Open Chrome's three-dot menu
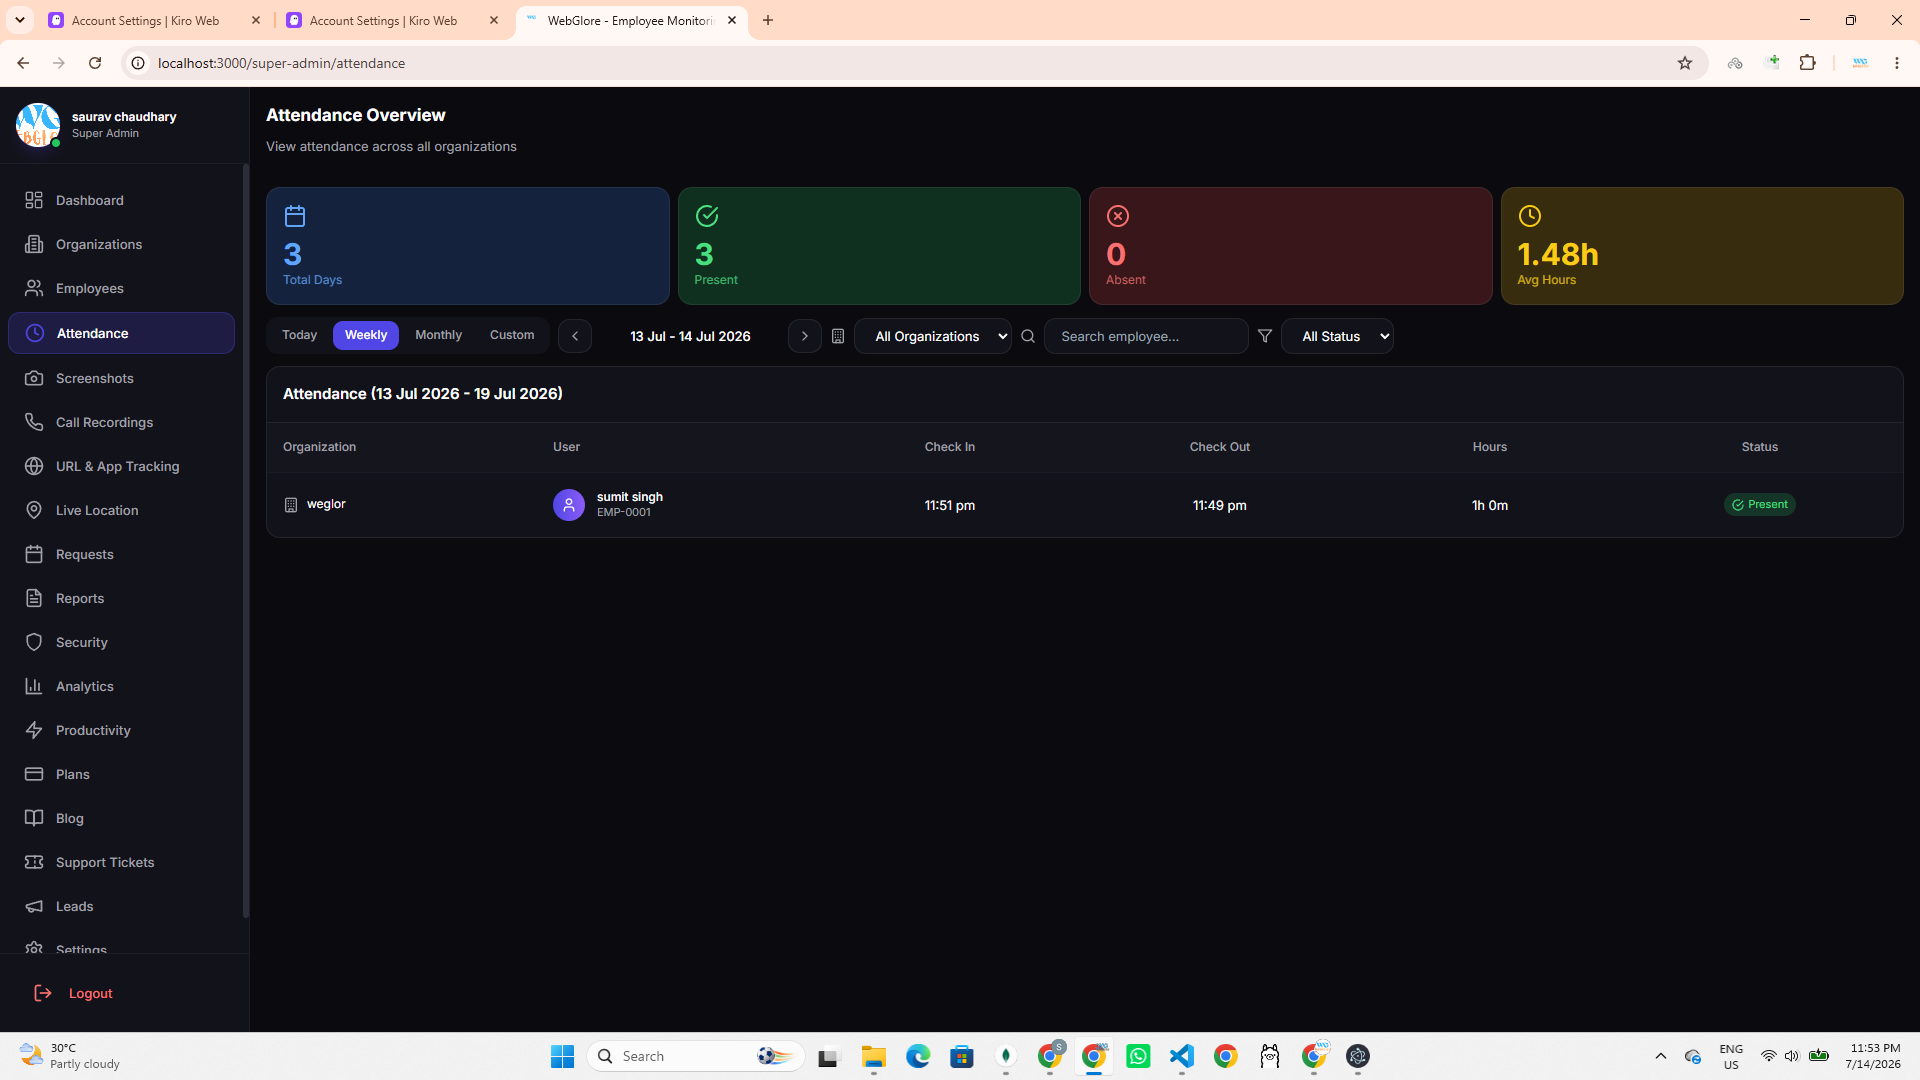Viewport: 1920px width, 1080px height. coord(1896,63)
